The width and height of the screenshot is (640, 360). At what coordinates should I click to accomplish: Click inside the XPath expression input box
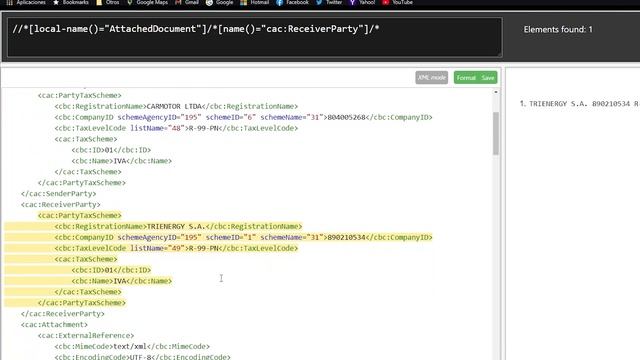(255, 37)
